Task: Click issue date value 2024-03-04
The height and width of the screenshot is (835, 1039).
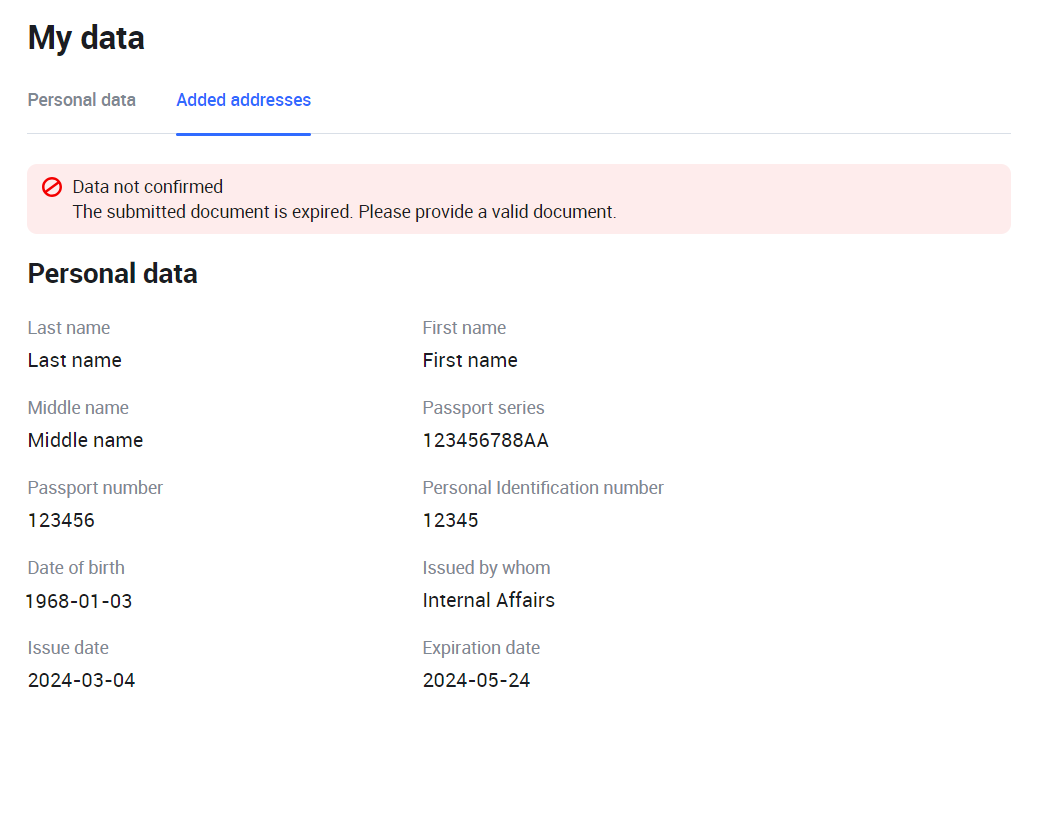Action: (81, 680)
